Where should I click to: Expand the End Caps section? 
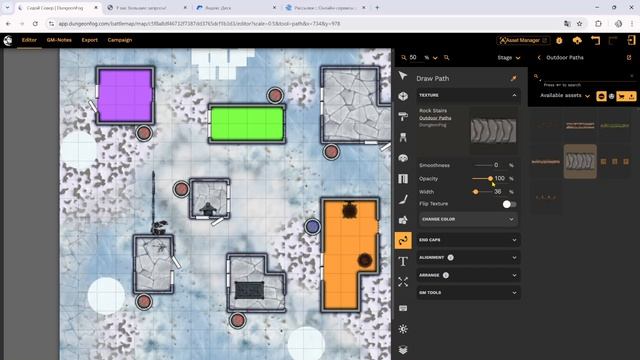468,240
